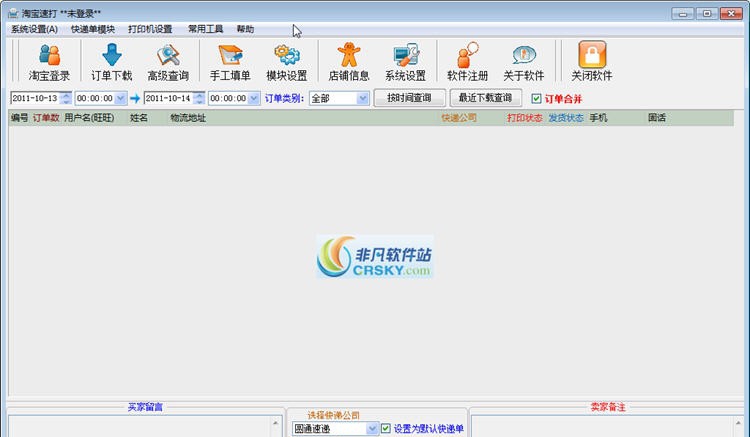Open the 常用工具 menu
This screenshot has width=750, height=437.
(206, 29)
